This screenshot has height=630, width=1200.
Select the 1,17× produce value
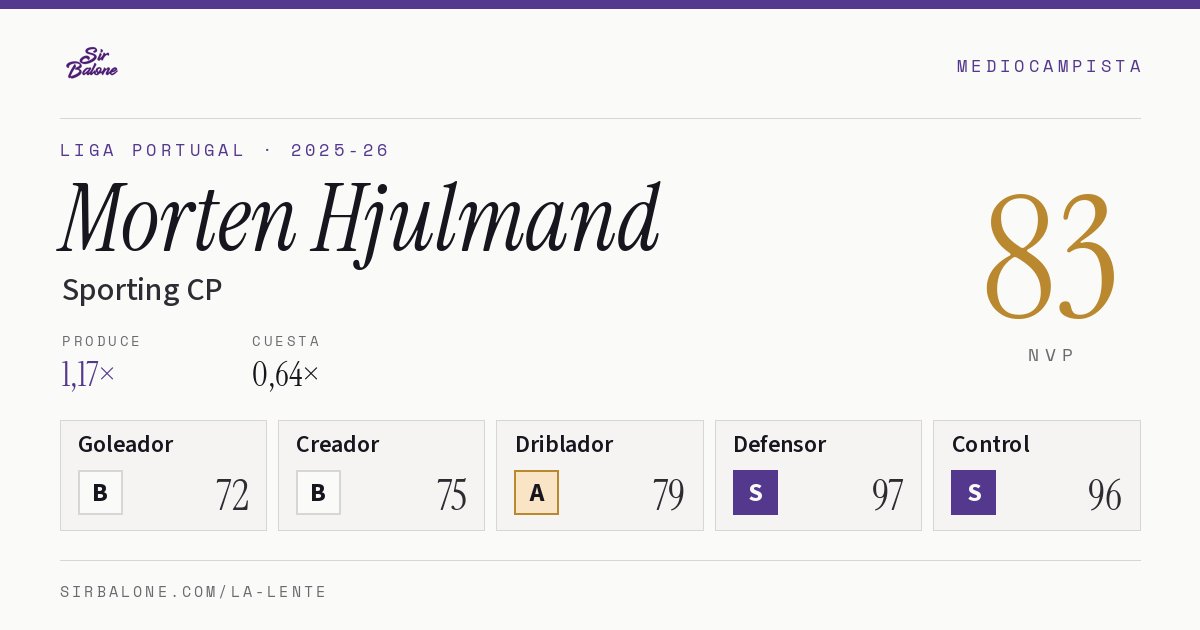pos(88,374)
